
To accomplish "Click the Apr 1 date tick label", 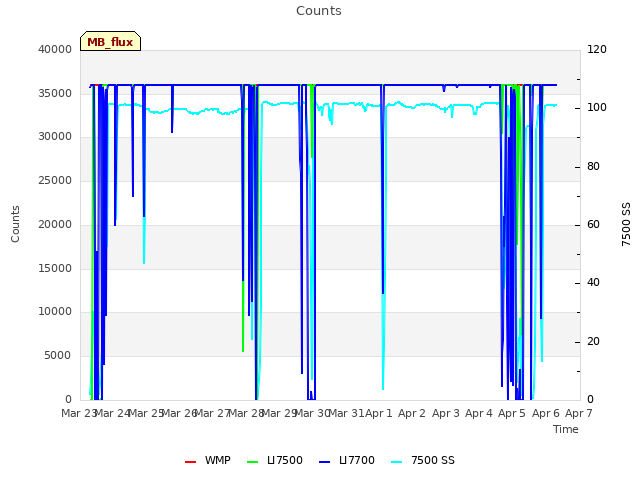I will 378,413.
